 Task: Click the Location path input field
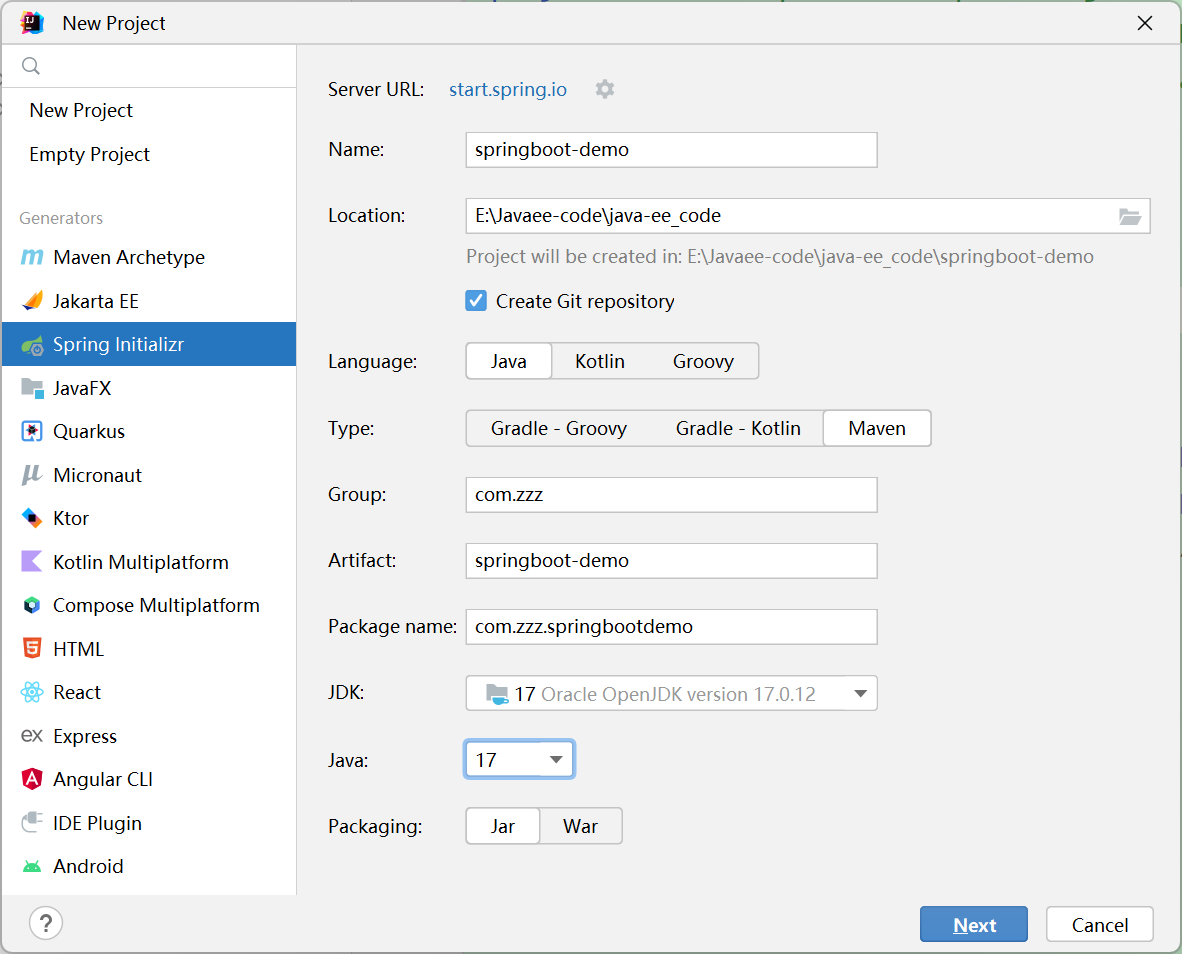pos(807,216)
